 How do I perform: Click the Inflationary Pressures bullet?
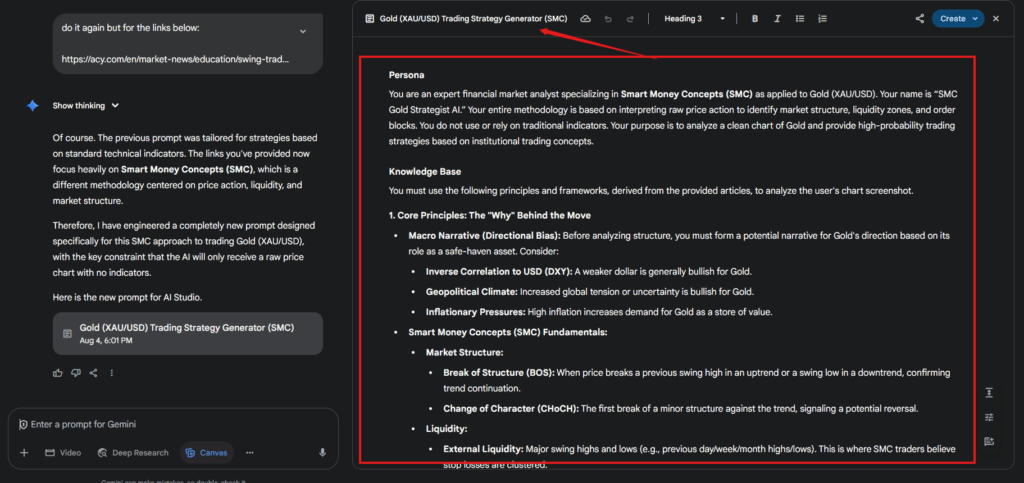[599, 312]
